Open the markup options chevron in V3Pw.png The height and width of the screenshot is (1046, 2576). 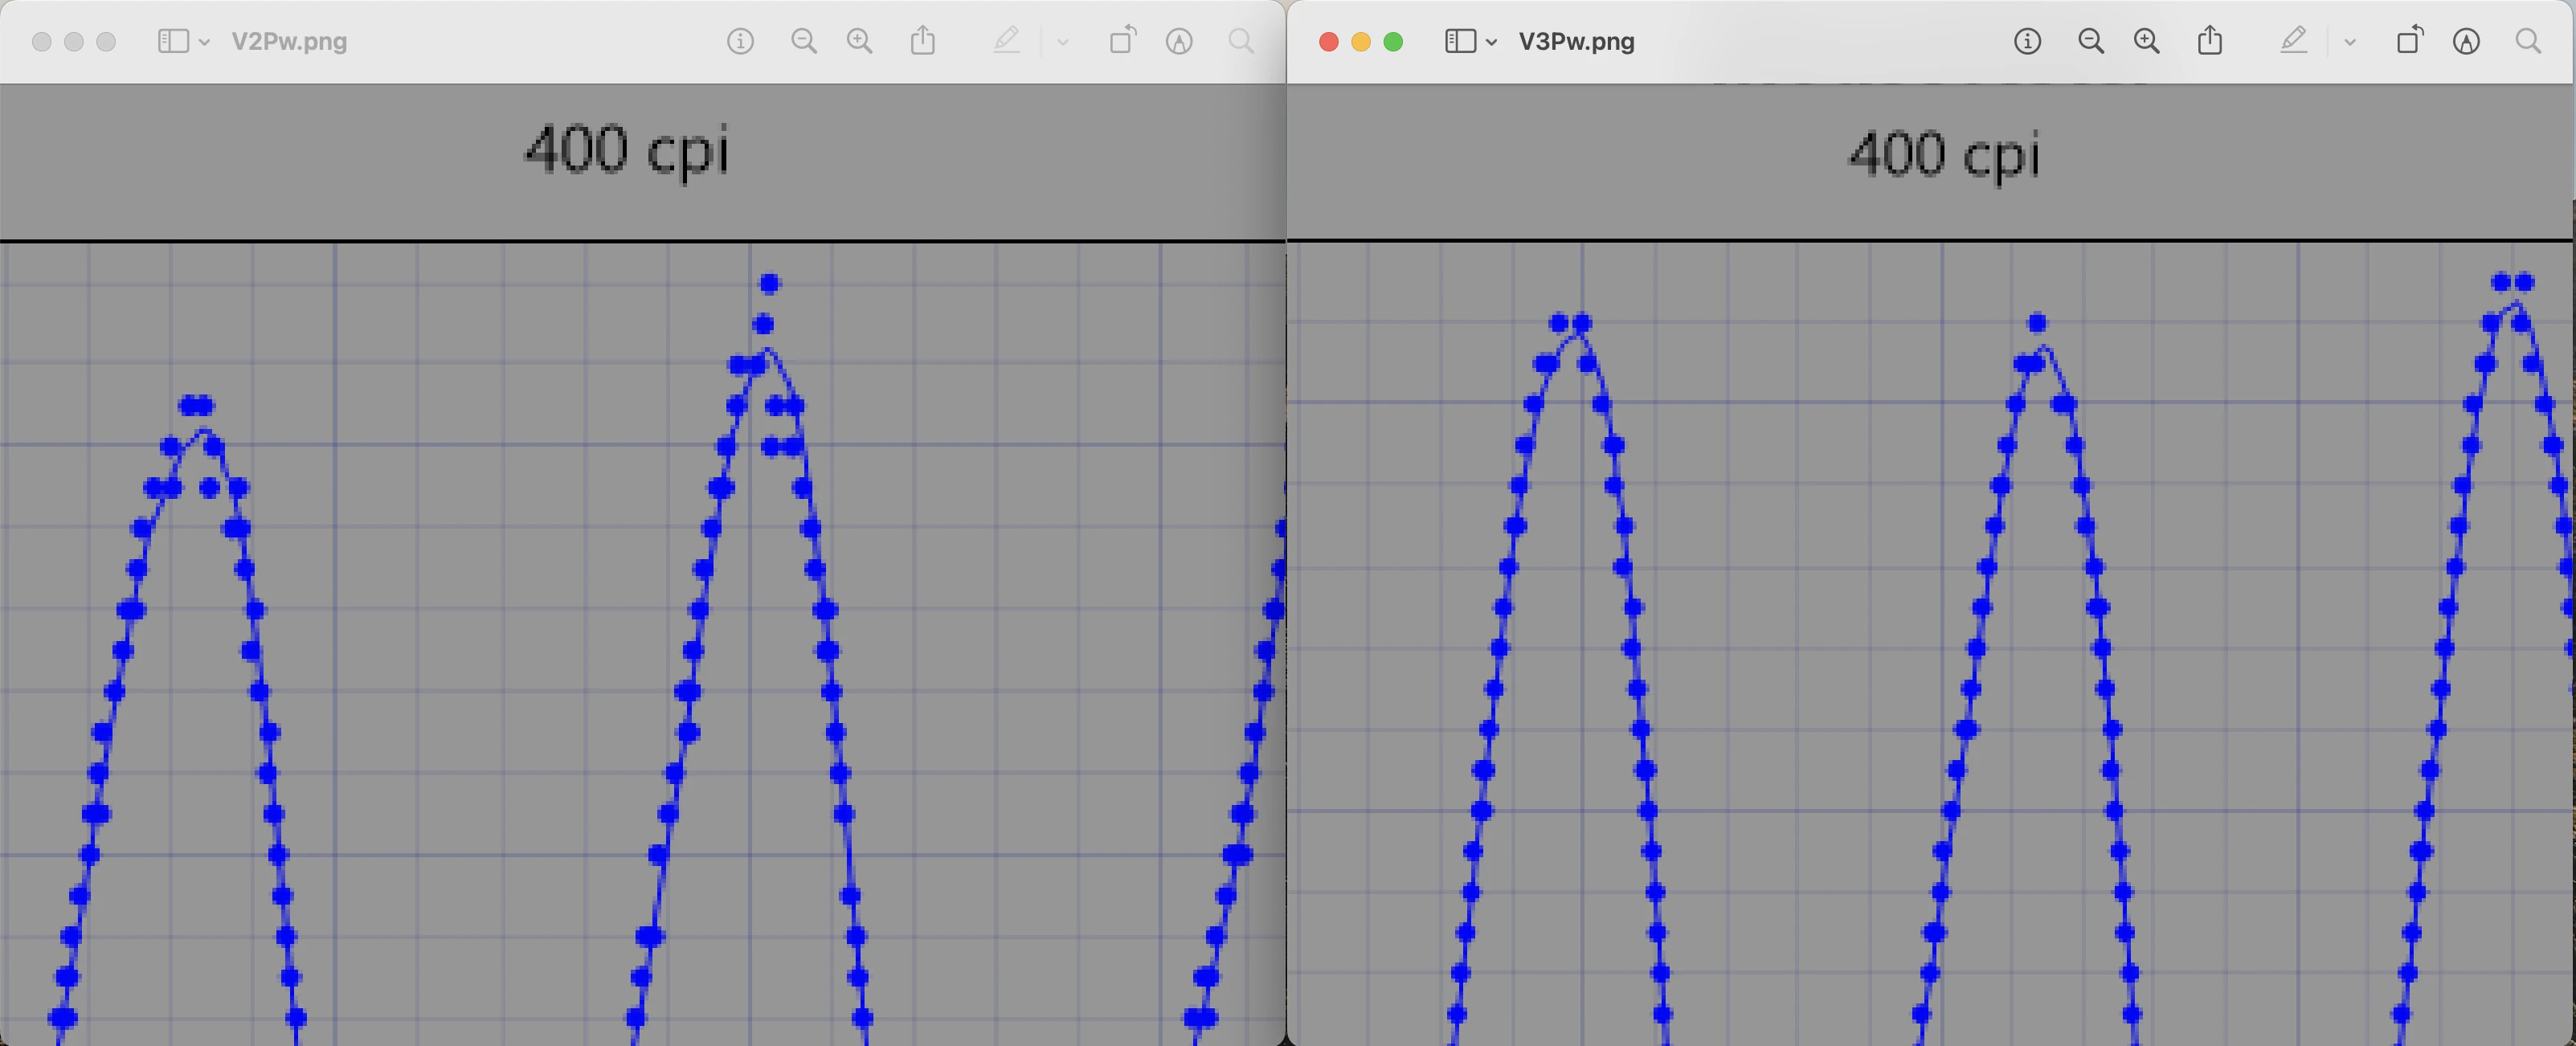pos(2350,42)
